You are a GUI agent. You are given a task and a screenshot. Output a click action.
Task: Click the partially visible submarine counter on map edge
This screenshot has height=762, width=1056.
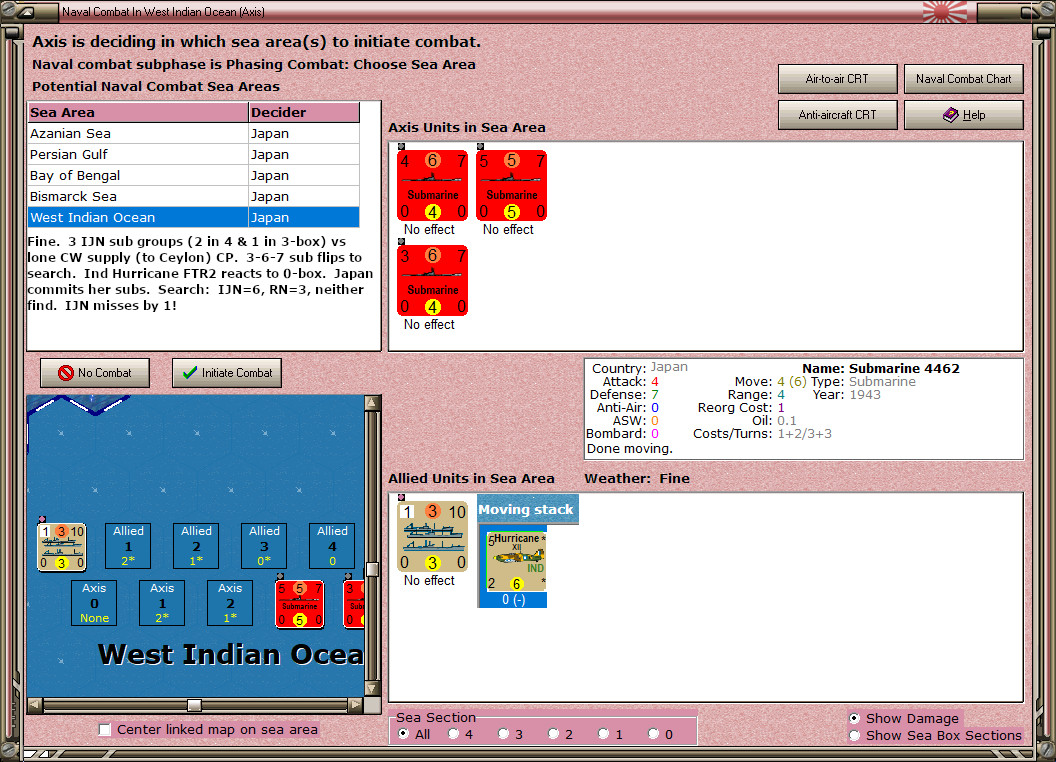tap(354, 604)
